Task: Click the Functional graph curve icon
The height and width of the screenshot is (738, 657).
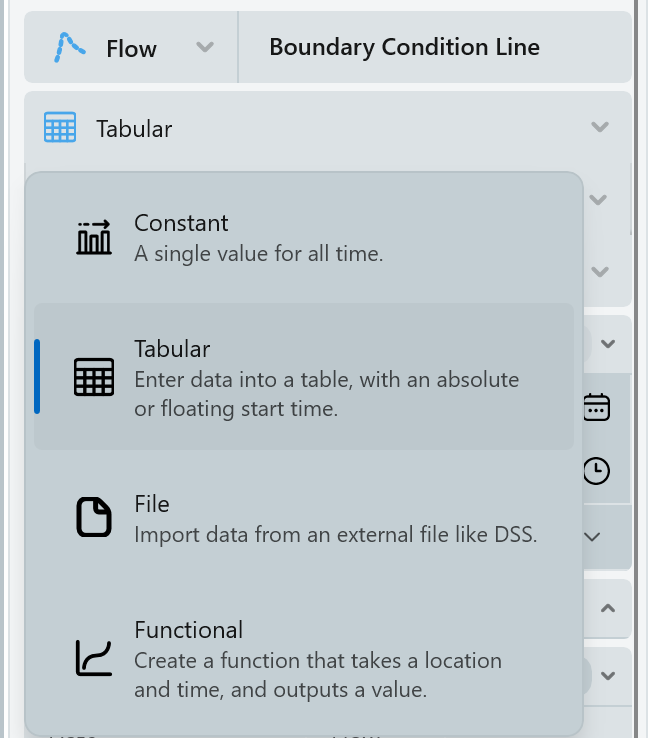Action: pyautogui.click(x=94, y=658)
